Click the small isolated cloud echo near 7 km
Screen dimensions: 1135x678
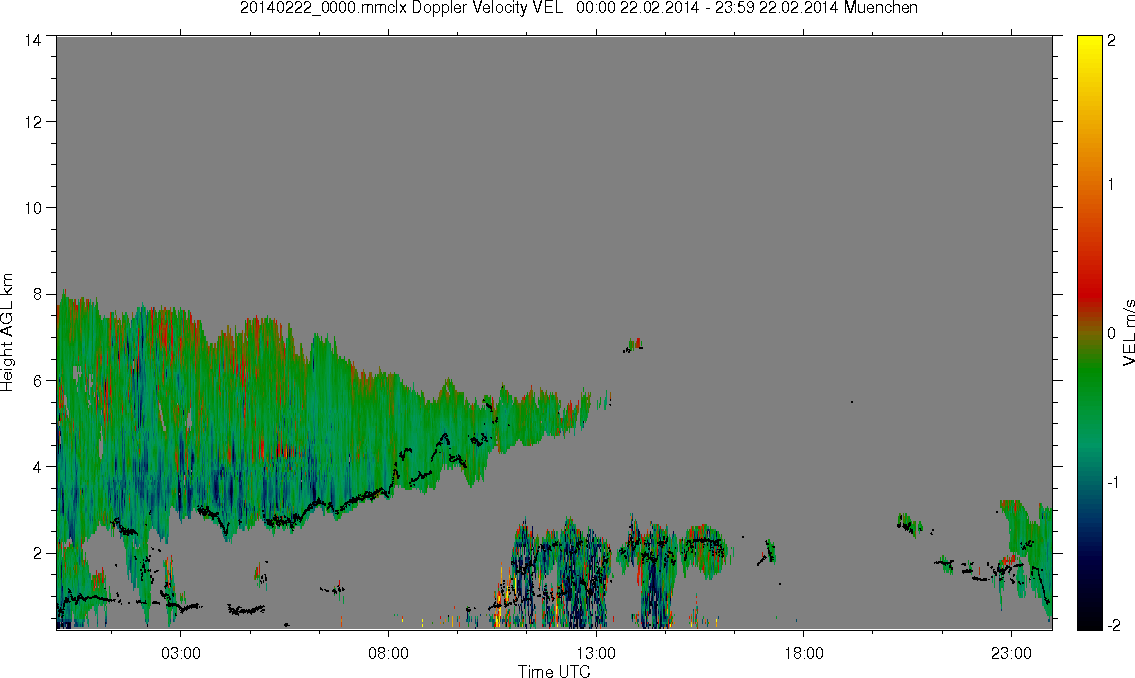tap(633, 345)
